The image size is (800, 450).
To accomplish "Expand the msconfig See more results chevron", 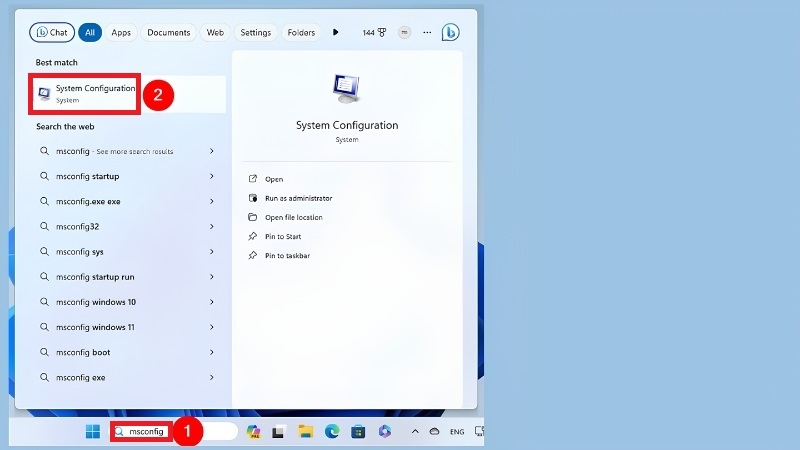I will [x=211, y=151].
